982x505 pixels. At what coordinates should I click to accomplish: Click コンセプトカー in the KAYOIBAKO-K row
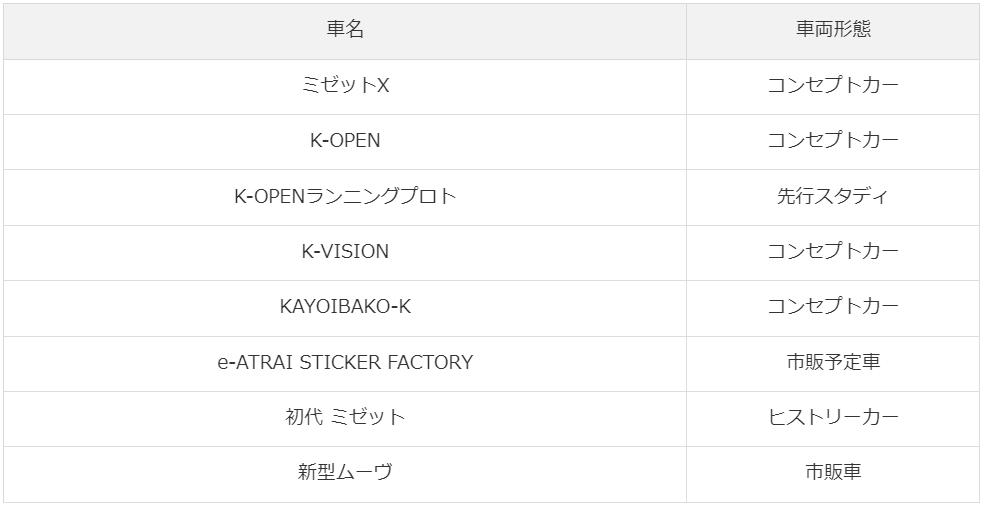[x=833, y=308]
